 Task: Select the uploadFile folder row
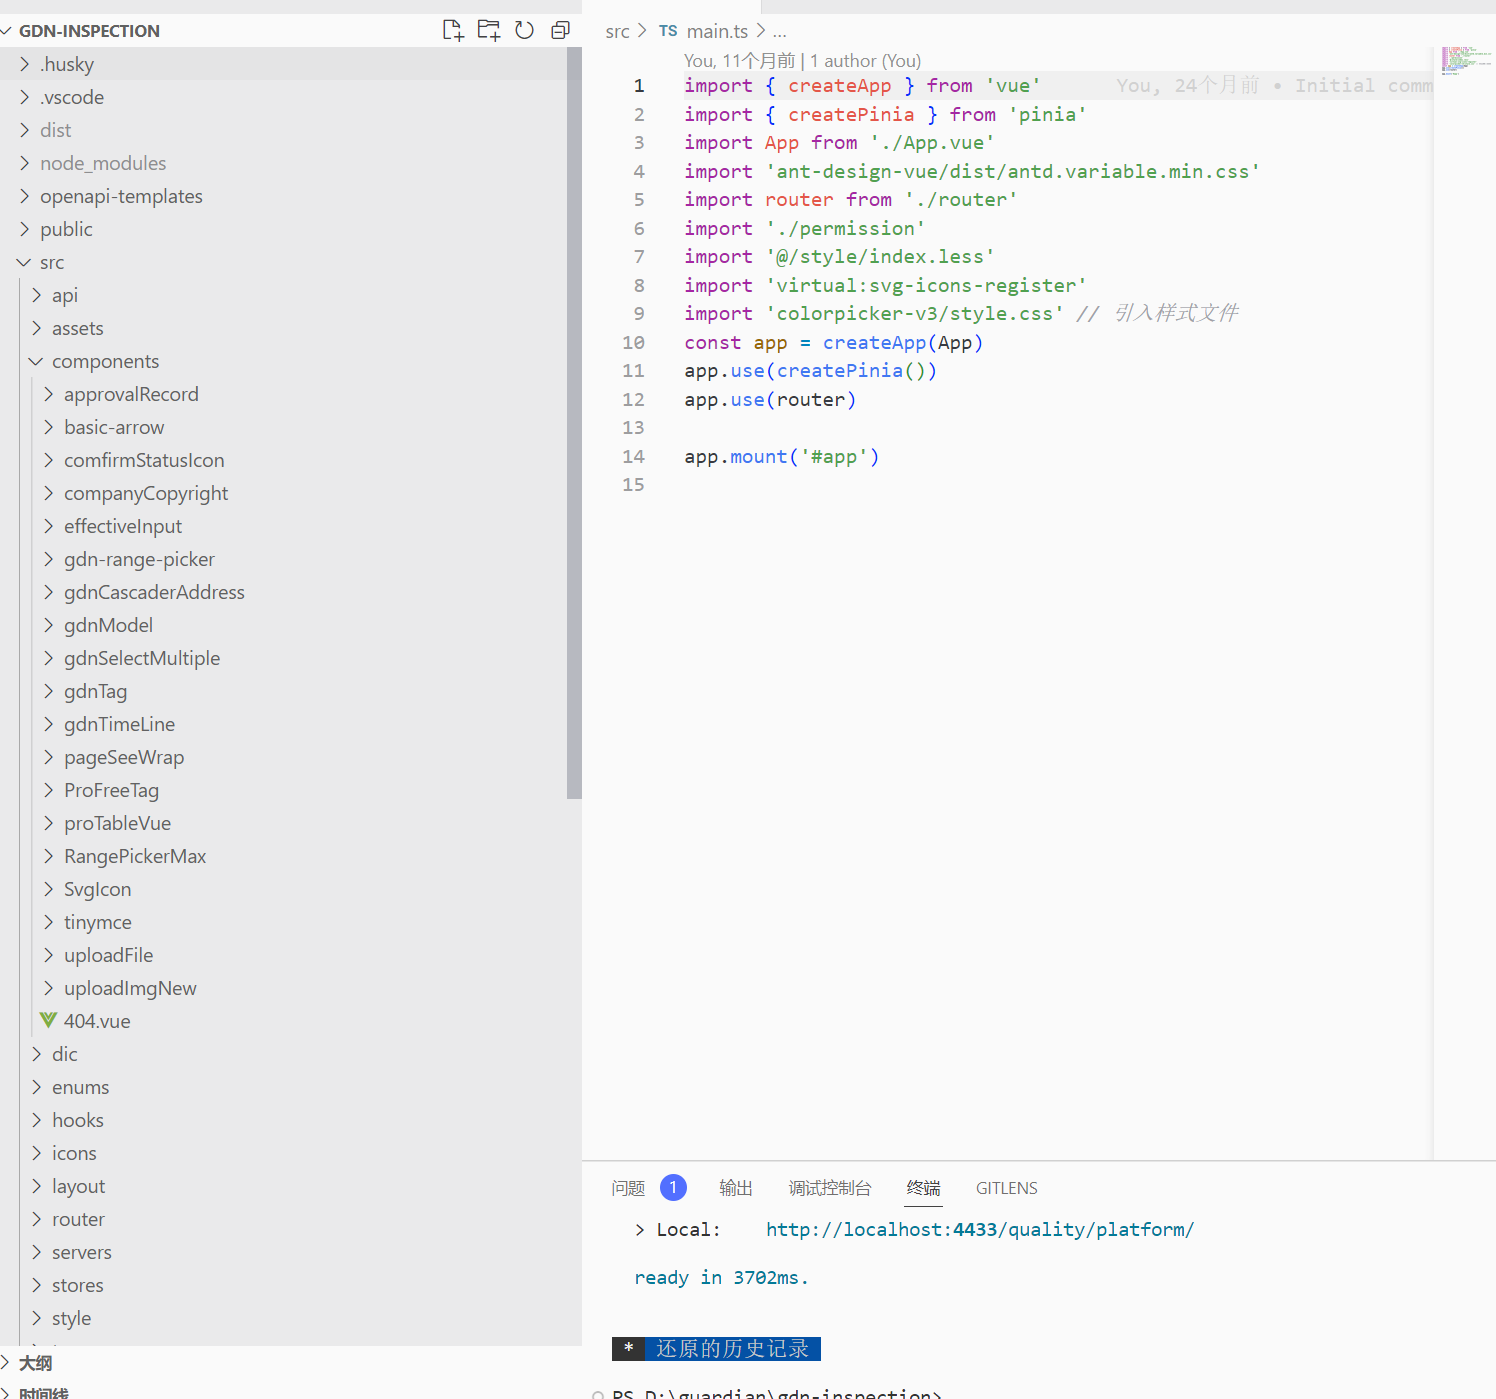point(283,955)
